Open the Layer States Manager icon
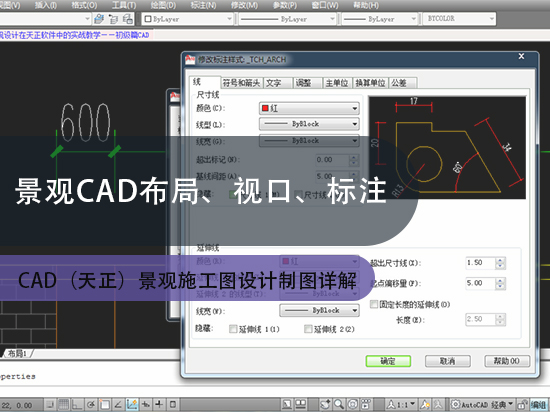 click(x=128, y=19)
